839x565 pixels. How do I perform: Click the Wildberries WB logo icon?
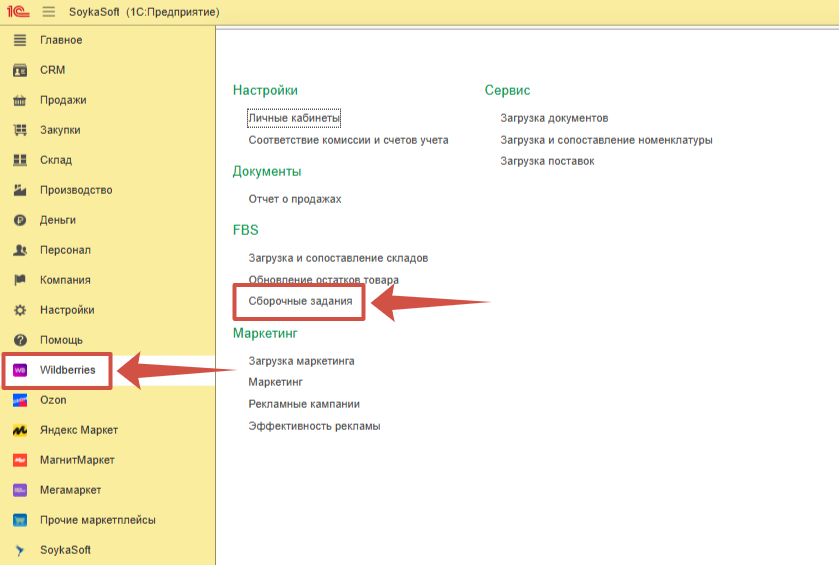(x=20, y=370)
